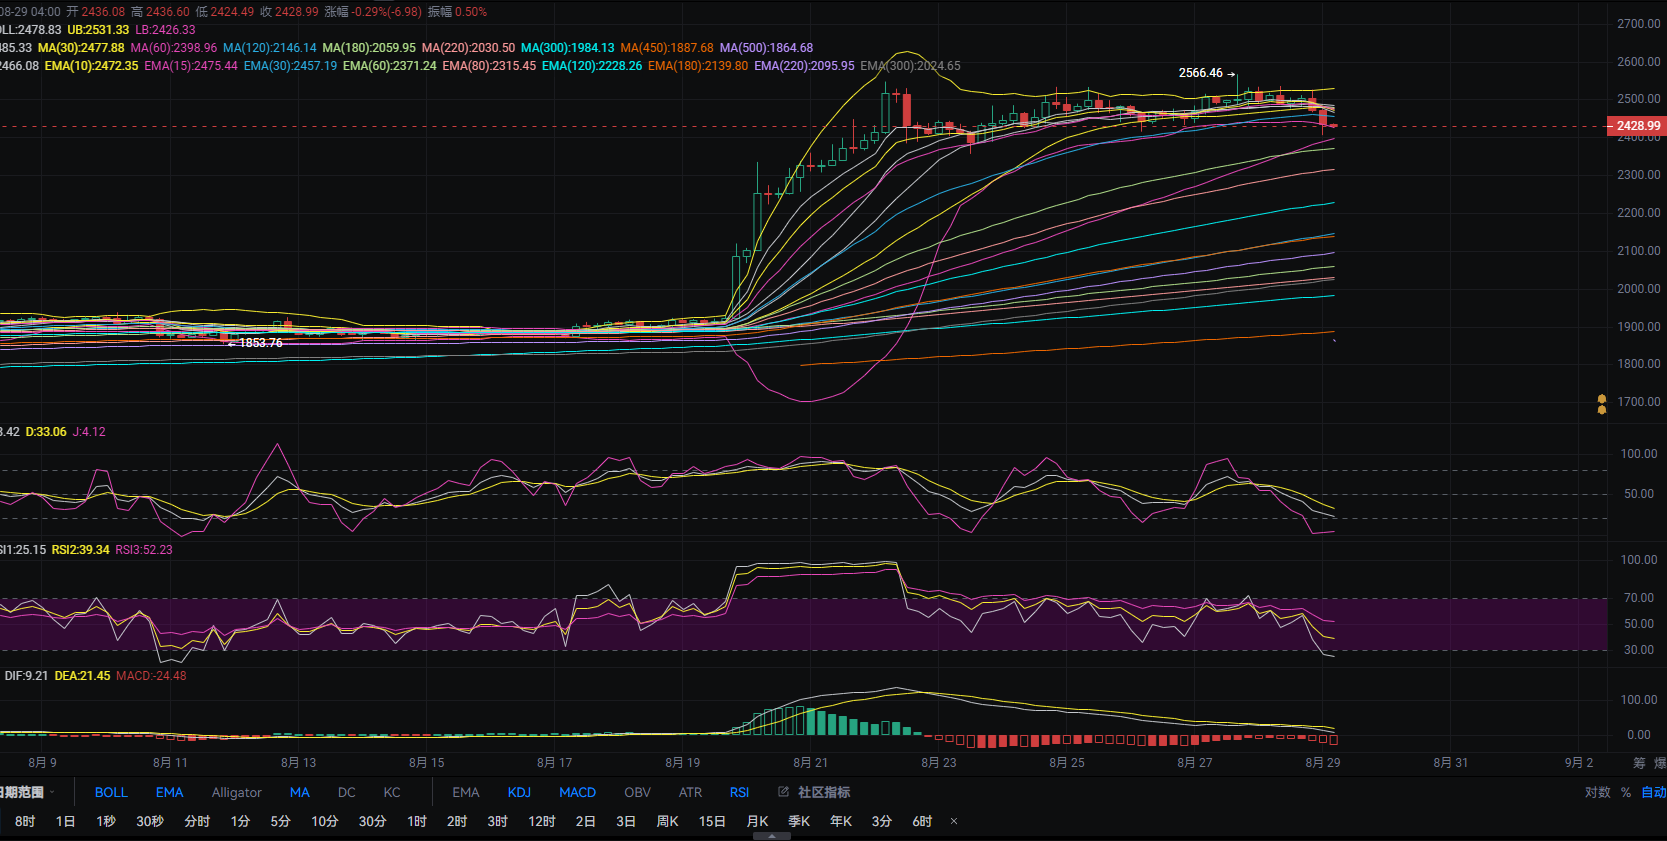Click the red current price label 2428.99

[1637, 126]
